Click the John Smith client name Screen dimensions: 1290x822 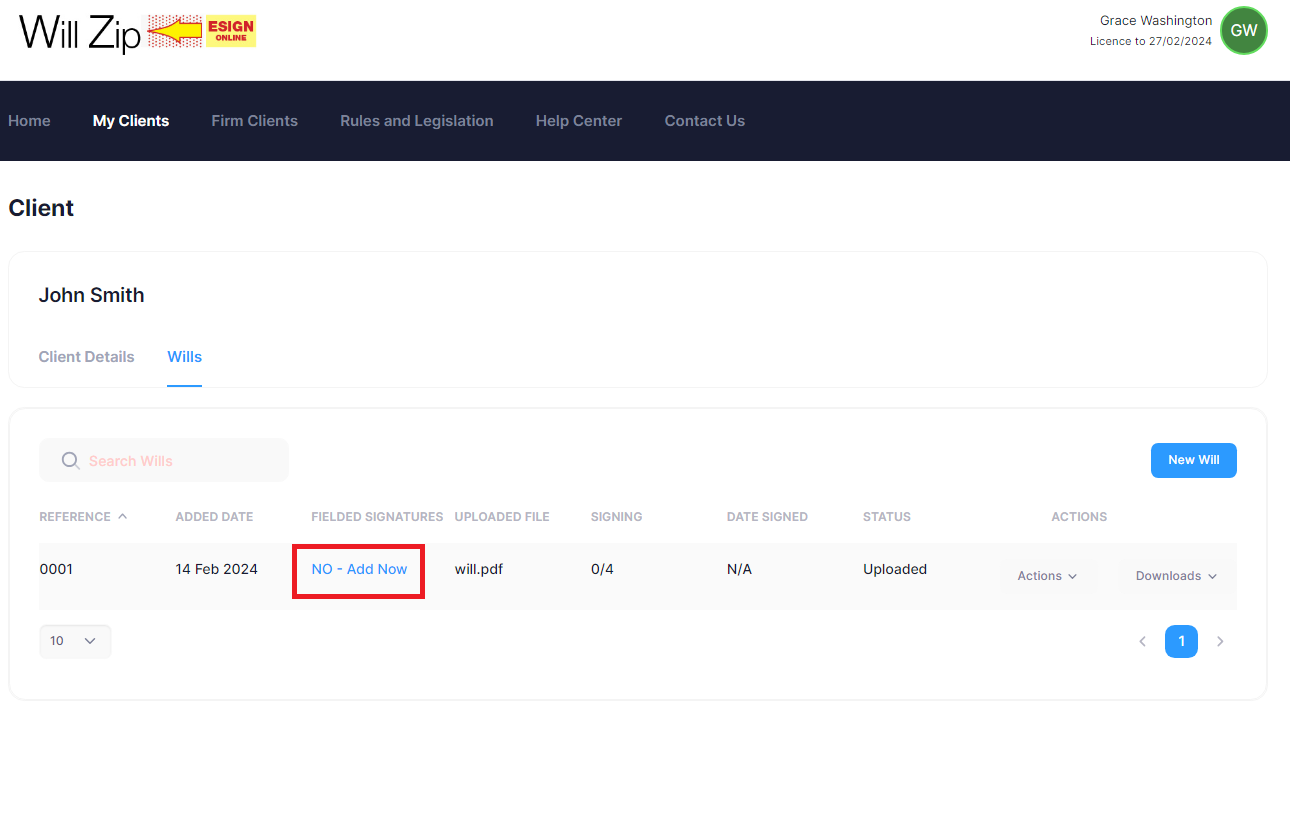91,295
